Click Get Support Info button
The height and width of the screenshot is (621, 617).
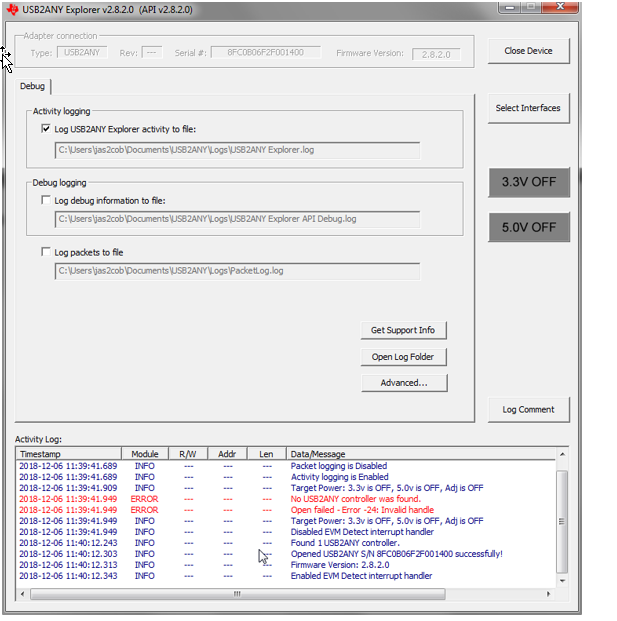tap(403, 330)
